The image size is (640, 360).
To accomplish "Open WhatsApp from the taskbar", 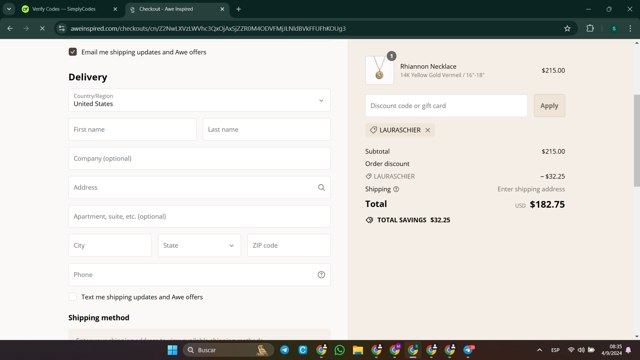I will pyautogui.click(x=339, y=350).
